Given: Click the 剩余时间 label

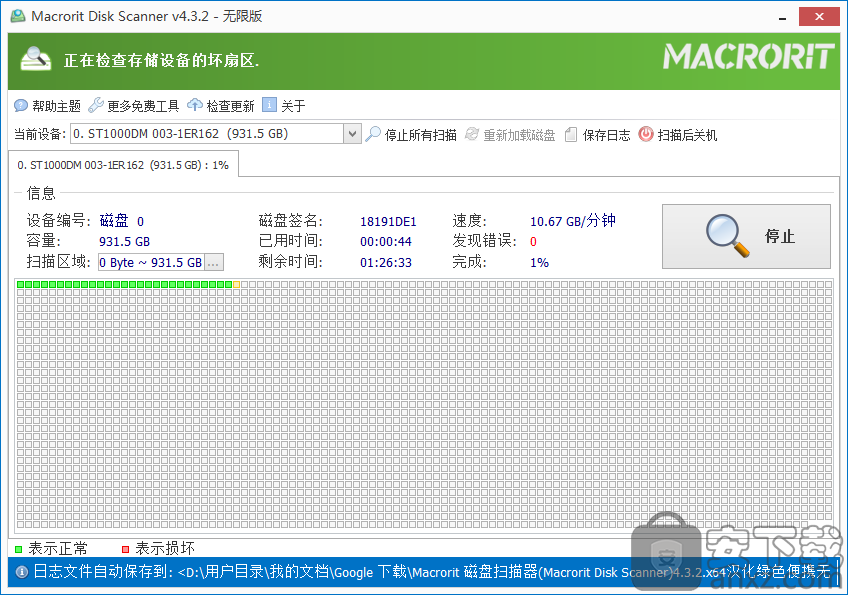Looking at the screenshot, I should tap(290, 262).
